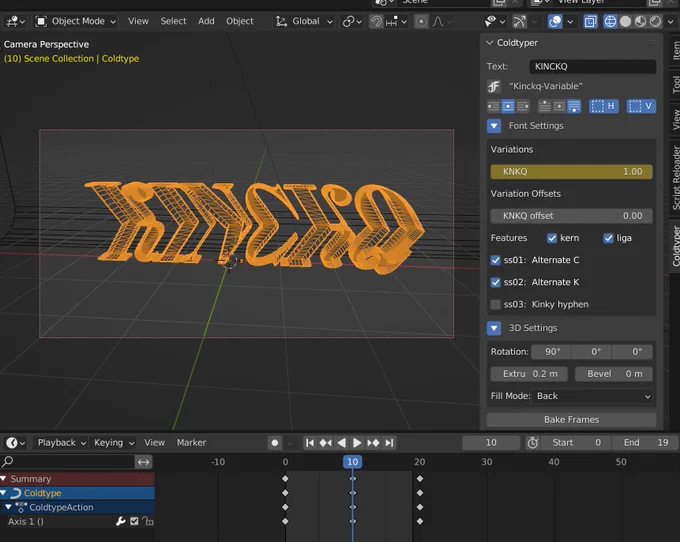Jump to the next keyframe
This screenshot has width=680, height=542.
click(373, 443)
